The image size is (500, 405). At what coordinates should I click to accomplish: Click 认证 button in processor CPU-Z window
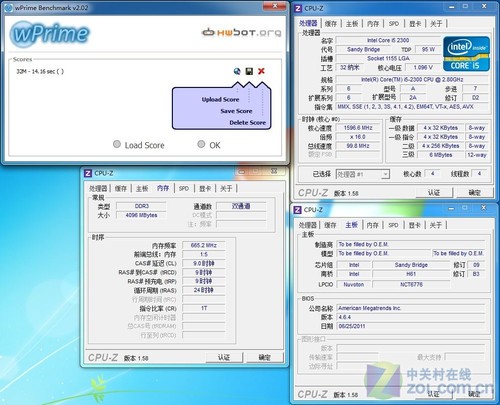434,193
